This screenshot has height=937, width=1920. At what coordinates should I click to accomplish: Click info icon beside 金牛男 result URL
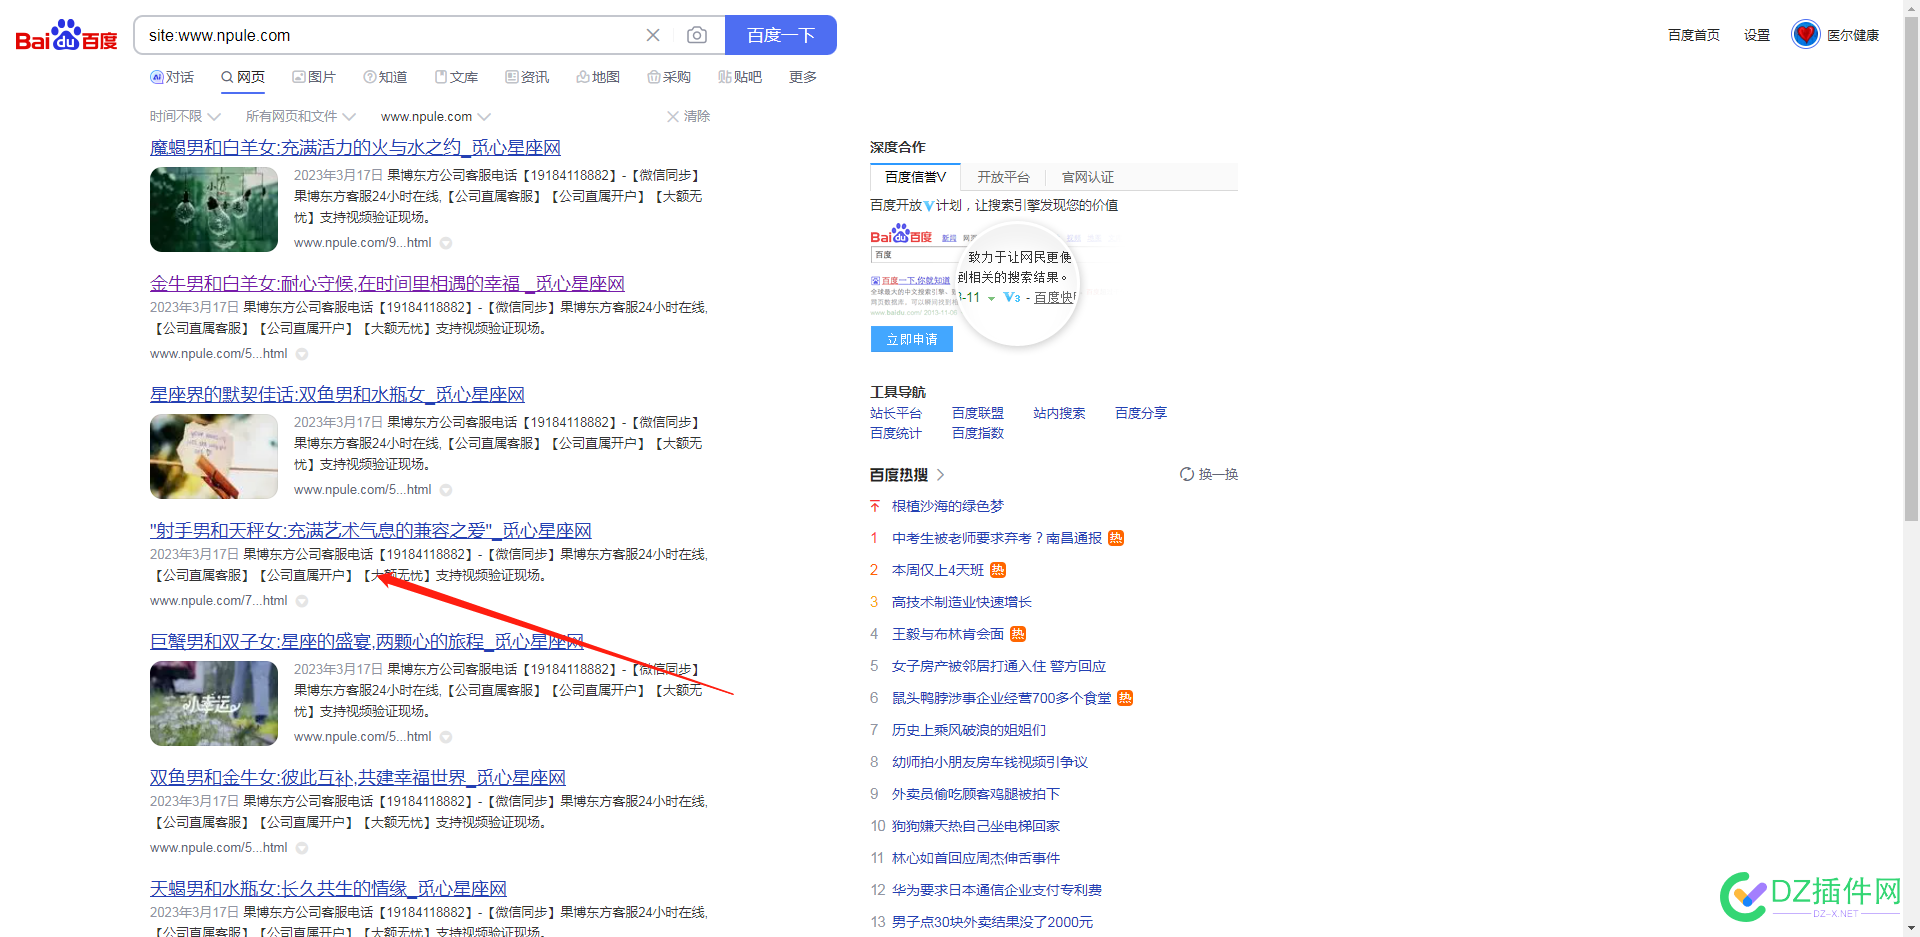click(x=302, y=354)
